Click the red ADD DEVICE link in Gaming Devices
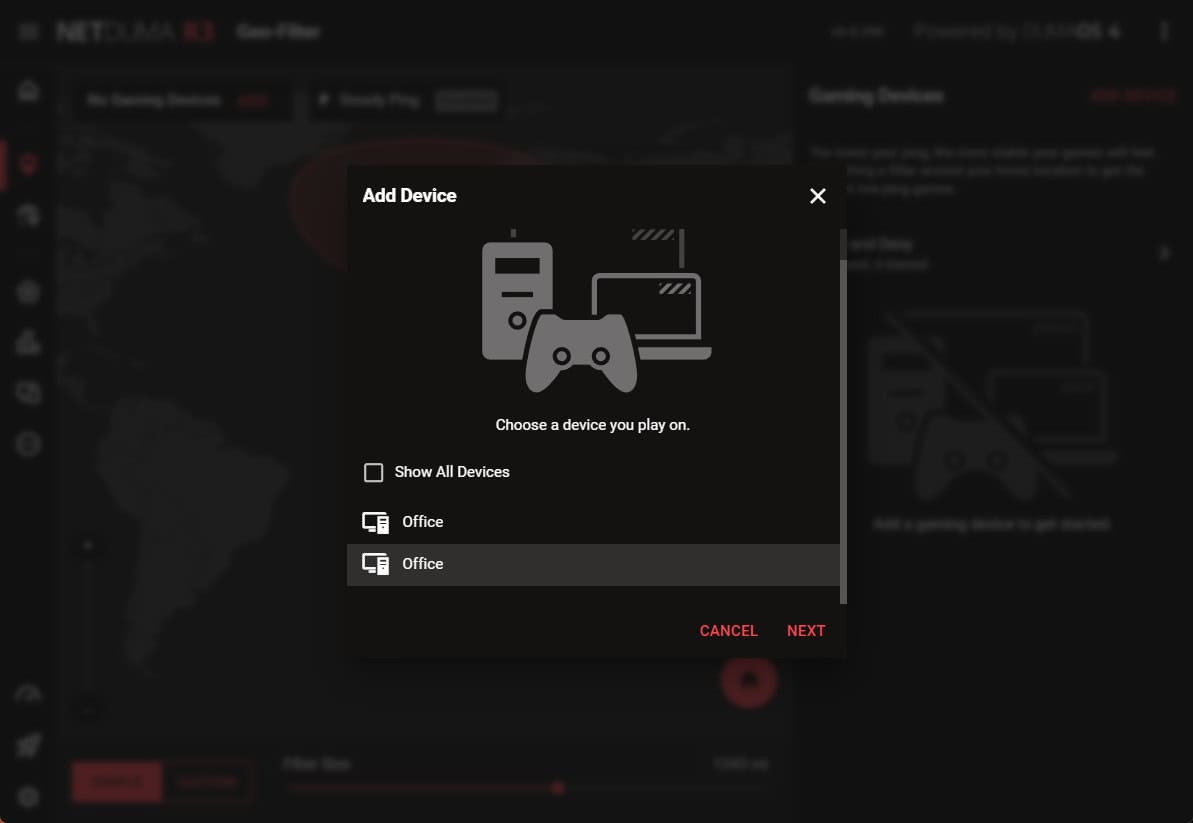 (1133, 96)
